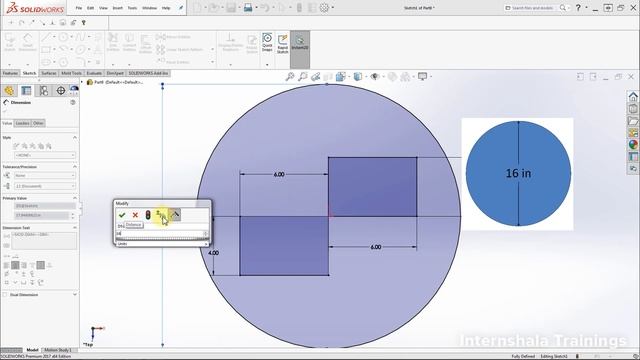The image size is (640, 360).
Task: Open ConfigurationManager tab icon
Action: [x=43, y=90]
